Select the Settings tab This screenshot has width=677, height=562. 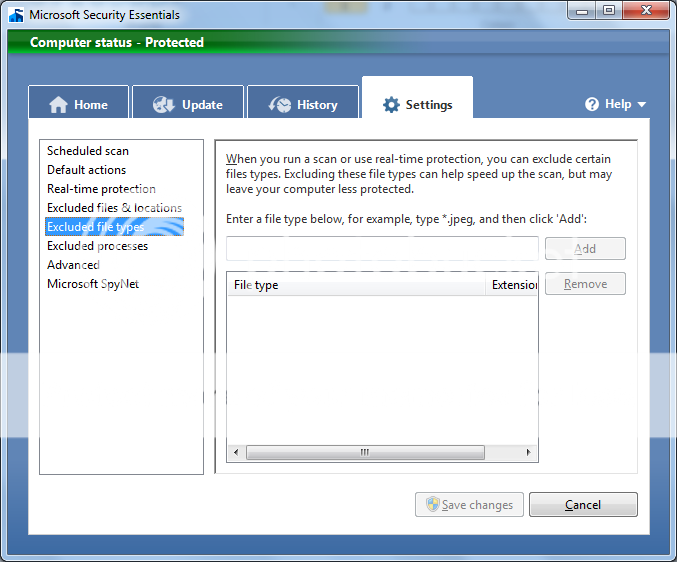click(x=417, y=98)
